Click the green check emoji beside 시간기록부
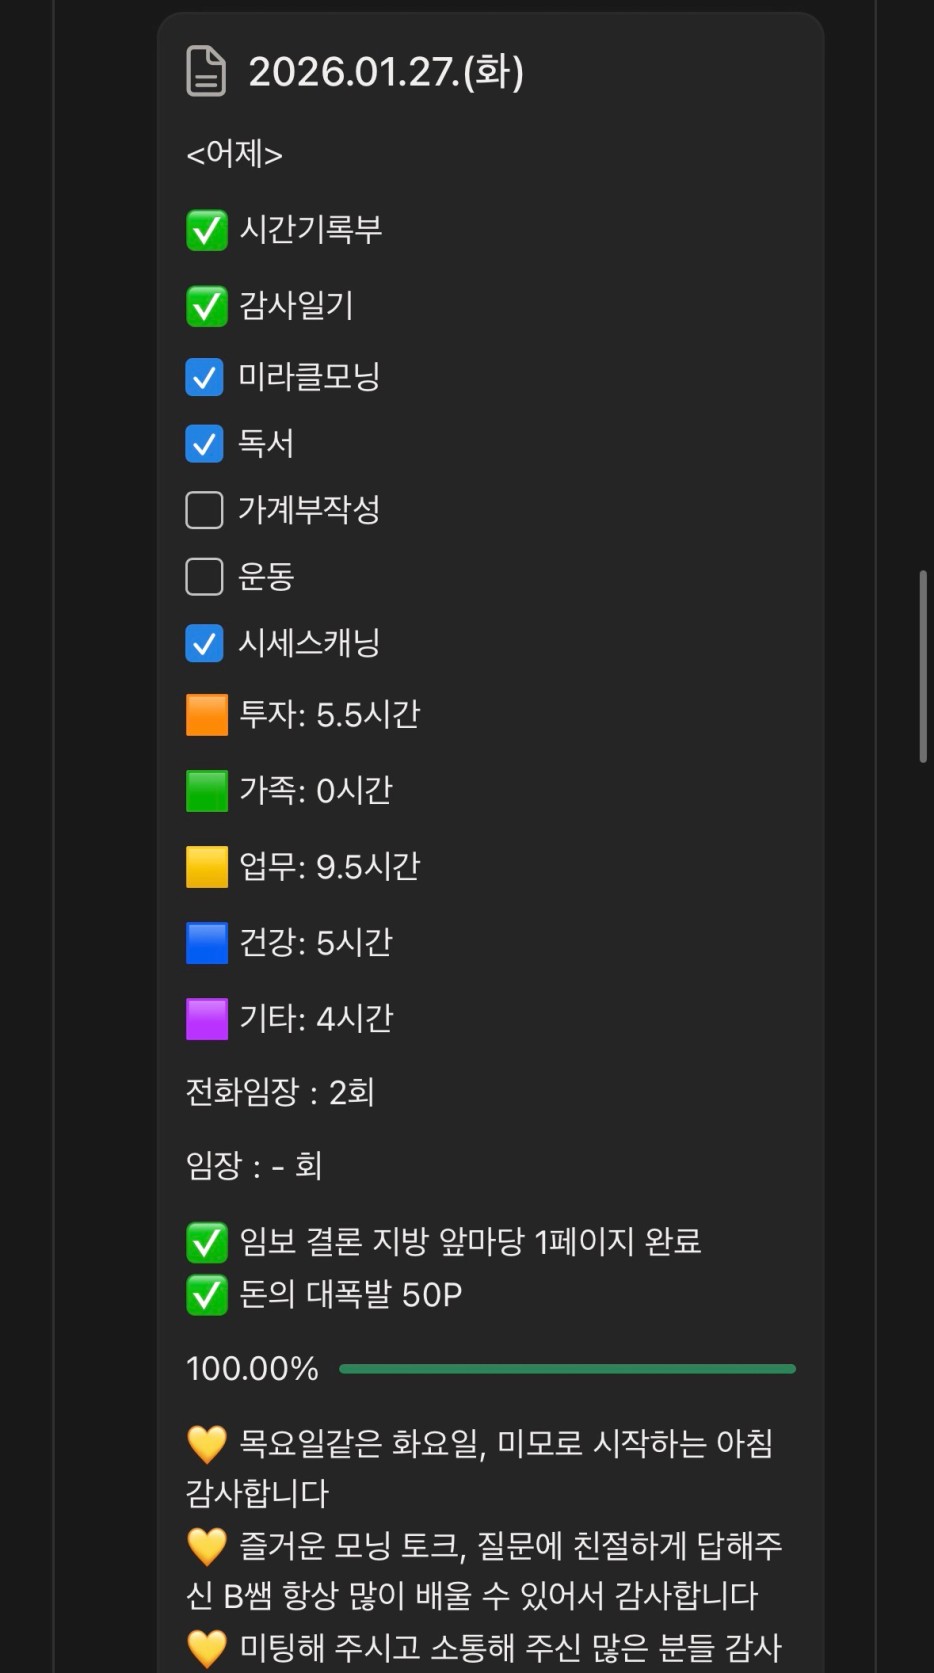Screen dimensions: 934x1673 [x=206, y=230]
